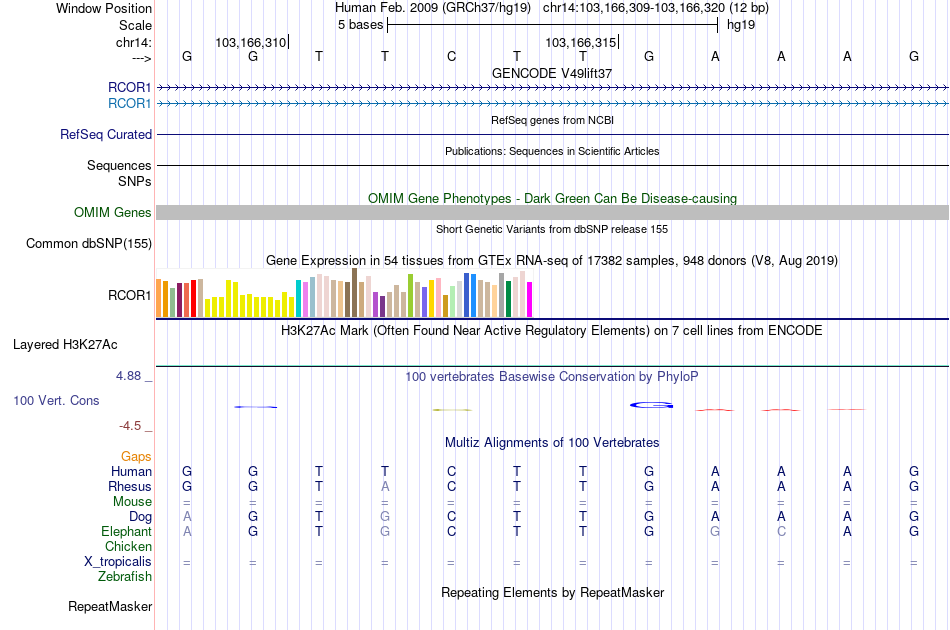This screenshot has height=630, width=950.
Task: Click the 4.88 upper conservation scale value
Action: [x=128, y=376]
